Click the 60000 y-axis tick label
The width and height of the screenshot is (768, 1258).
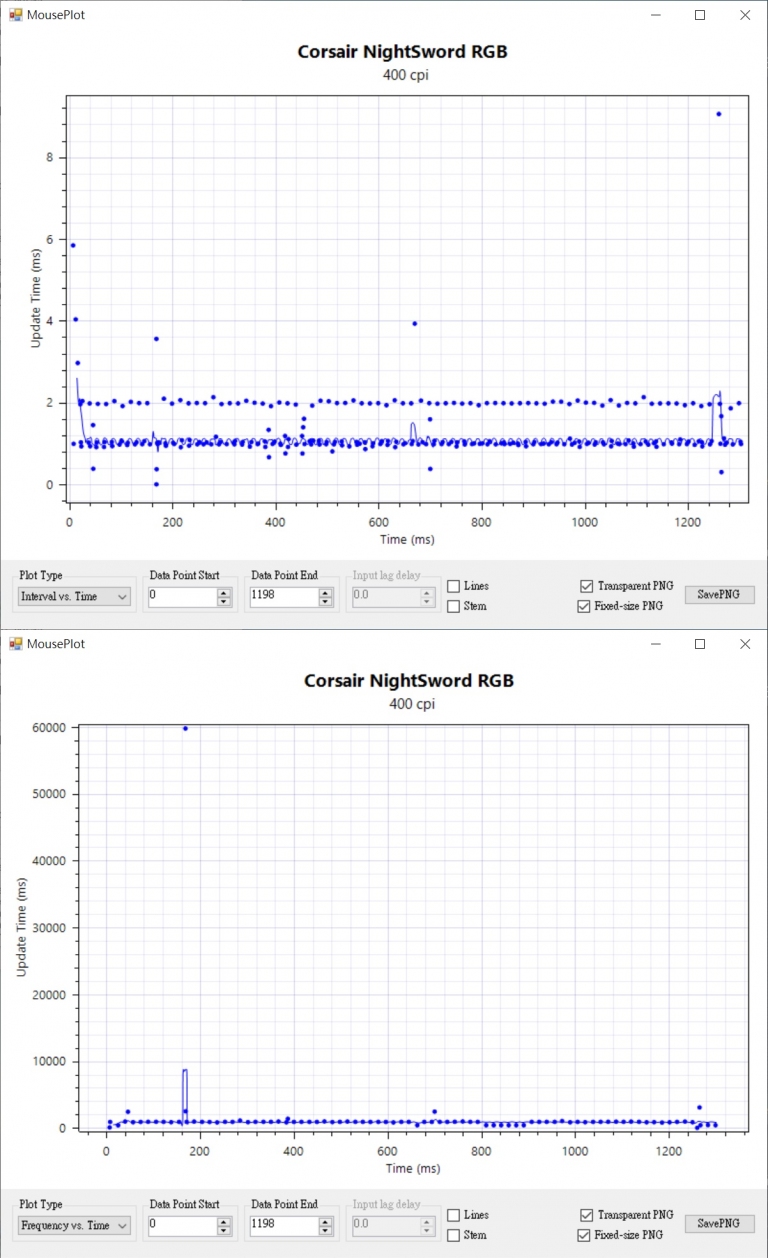point(49,728)
